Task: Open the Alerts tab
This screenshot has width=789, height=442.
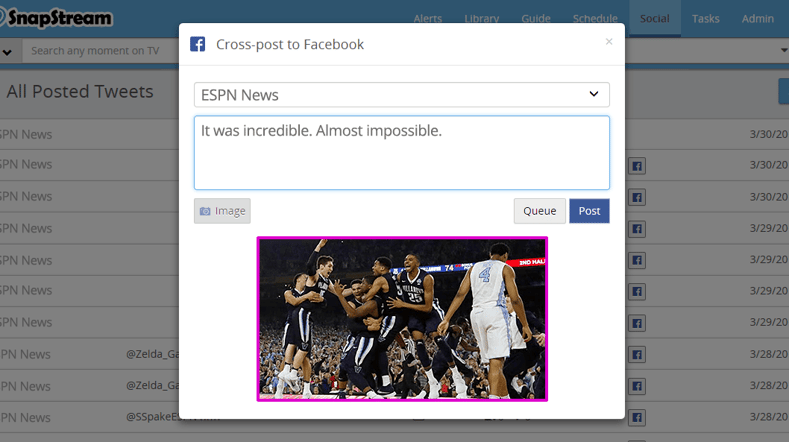Action: (x=428, y=18)
